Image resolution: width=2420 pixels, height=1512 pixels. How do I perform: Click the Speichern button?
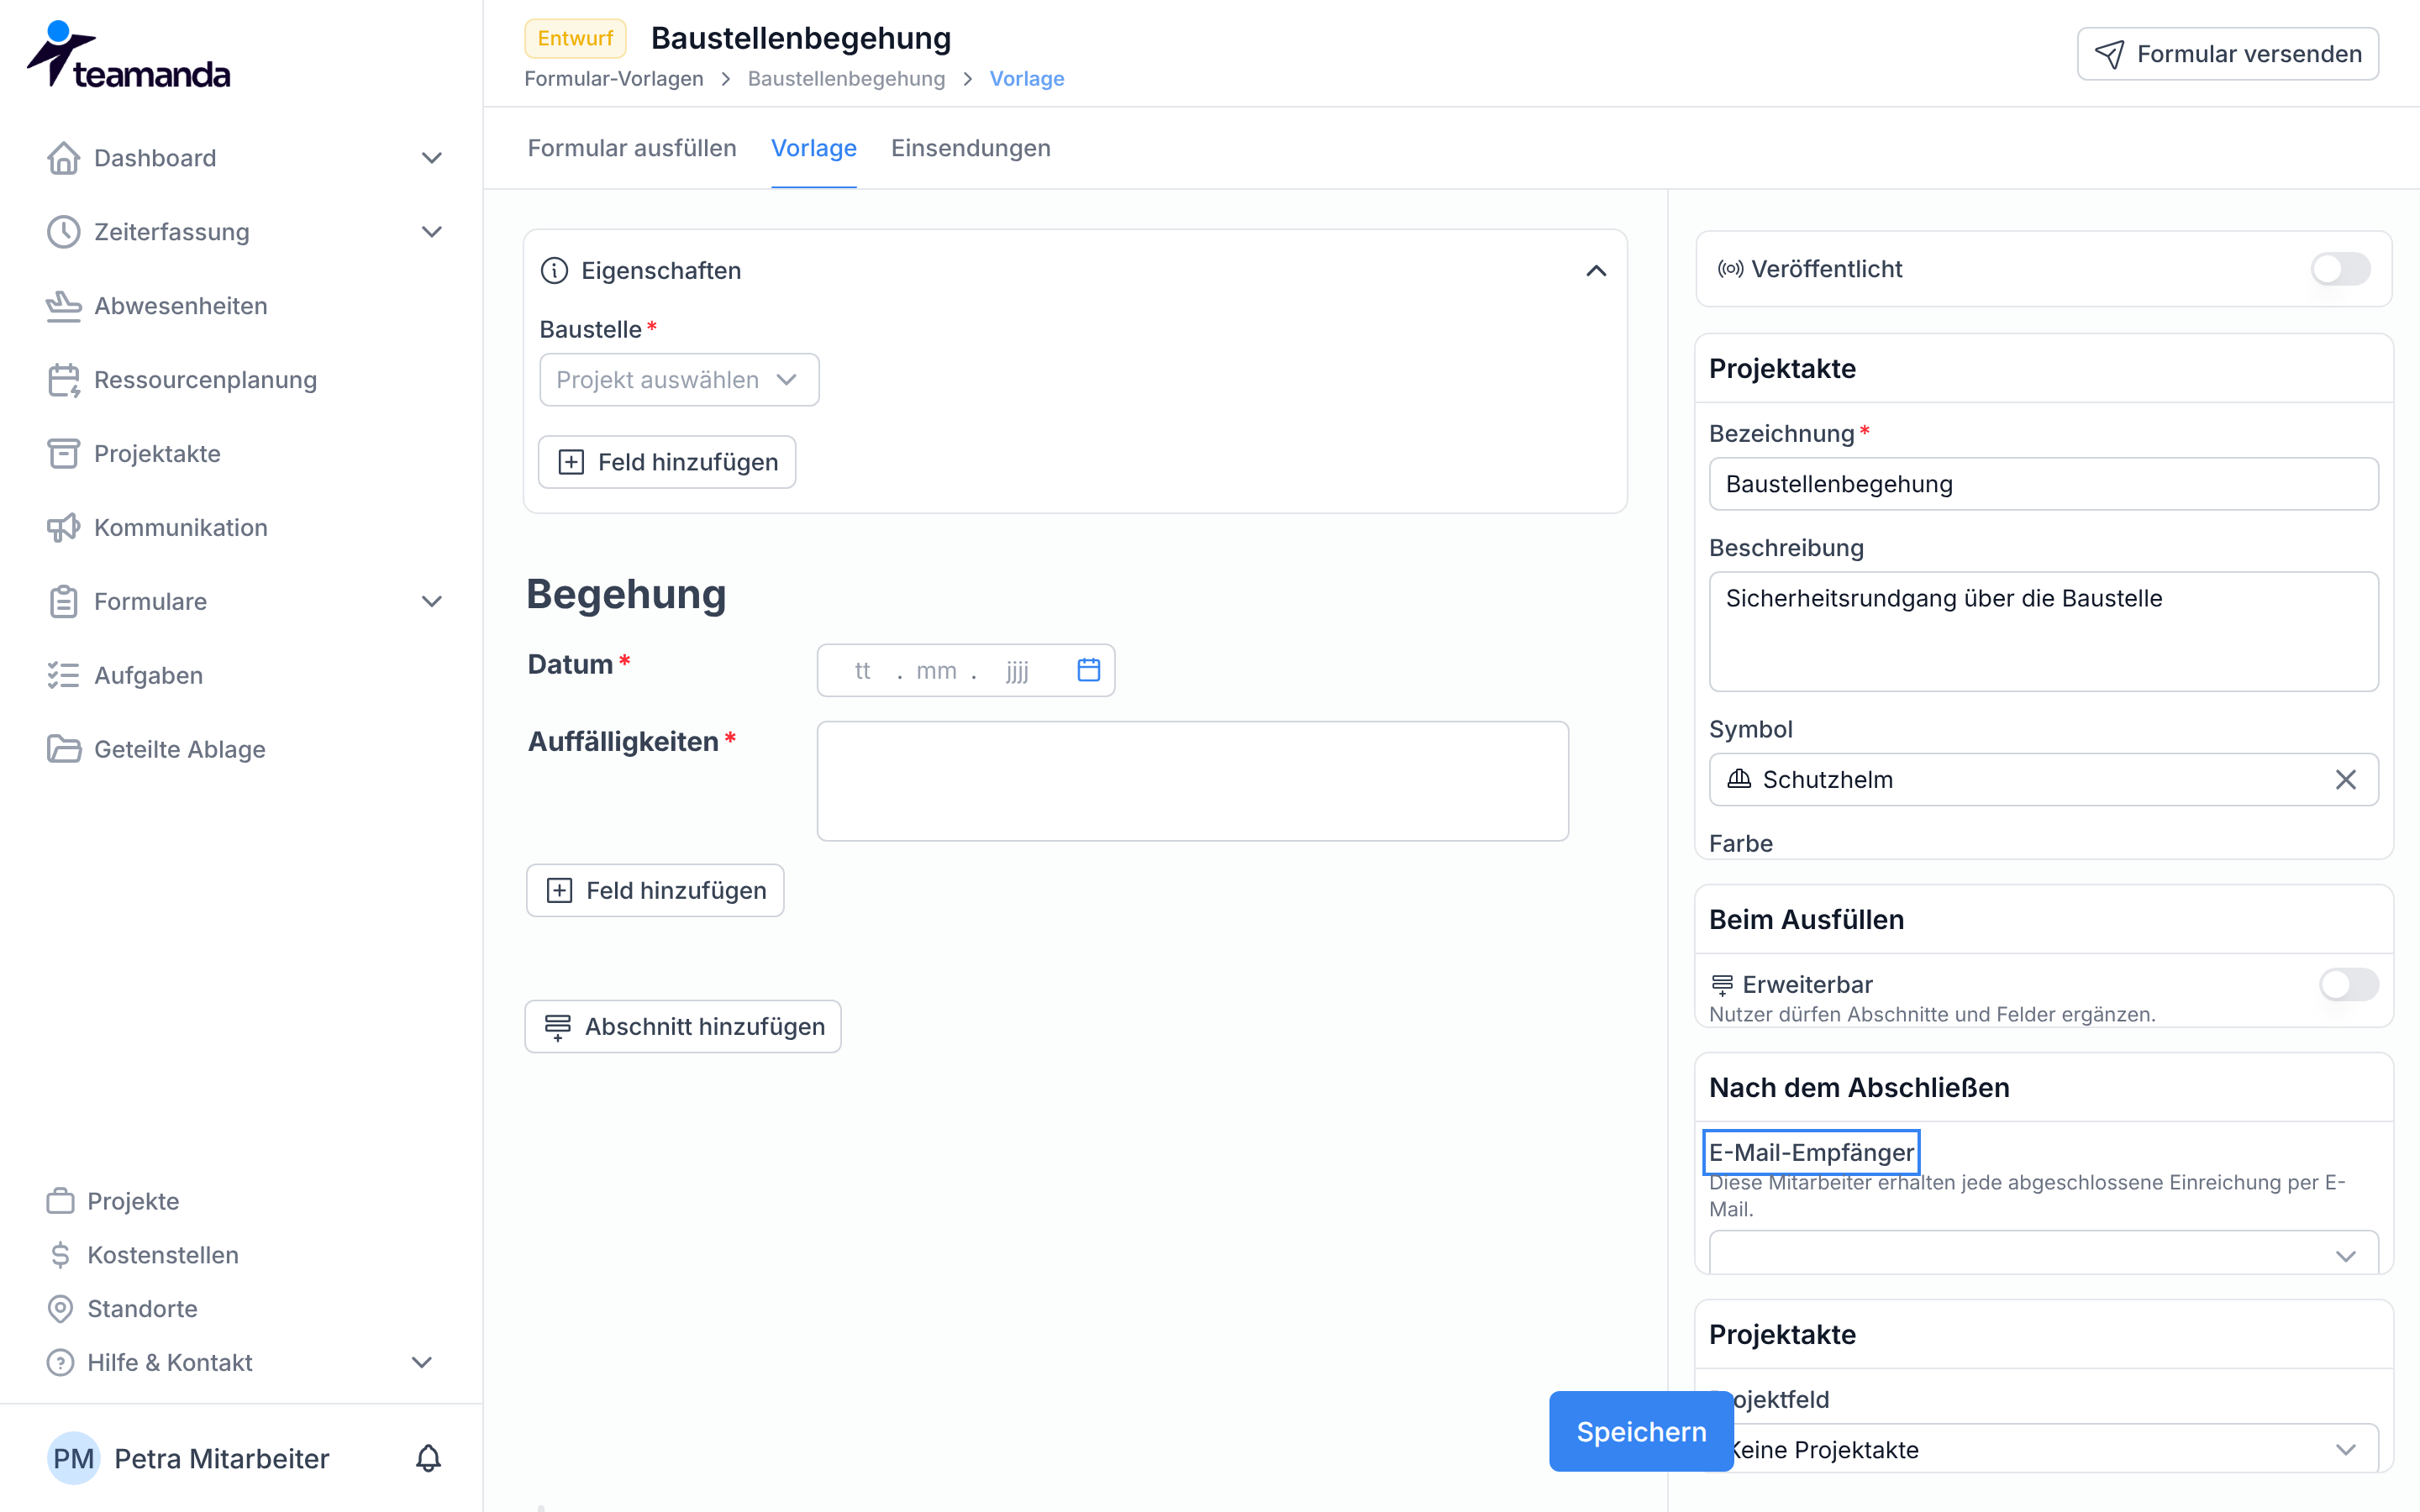coord(1641,1432)
